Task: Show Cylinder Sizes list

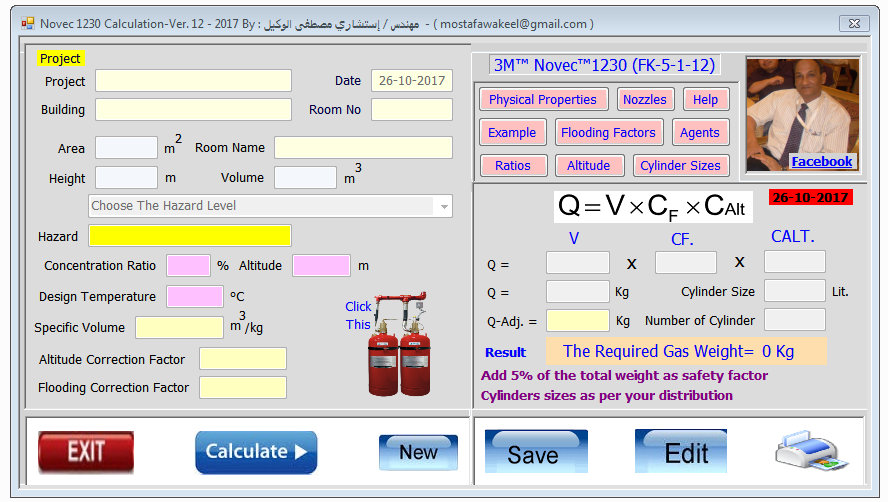Action: click(680, 165)
